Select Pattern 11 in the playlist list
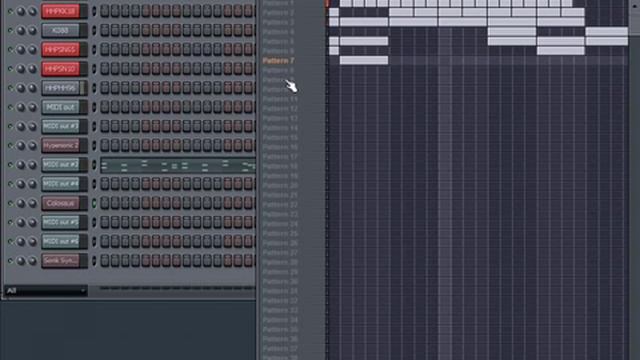The height and width of the screenshot is (360, 640). [x=280, y=99]
